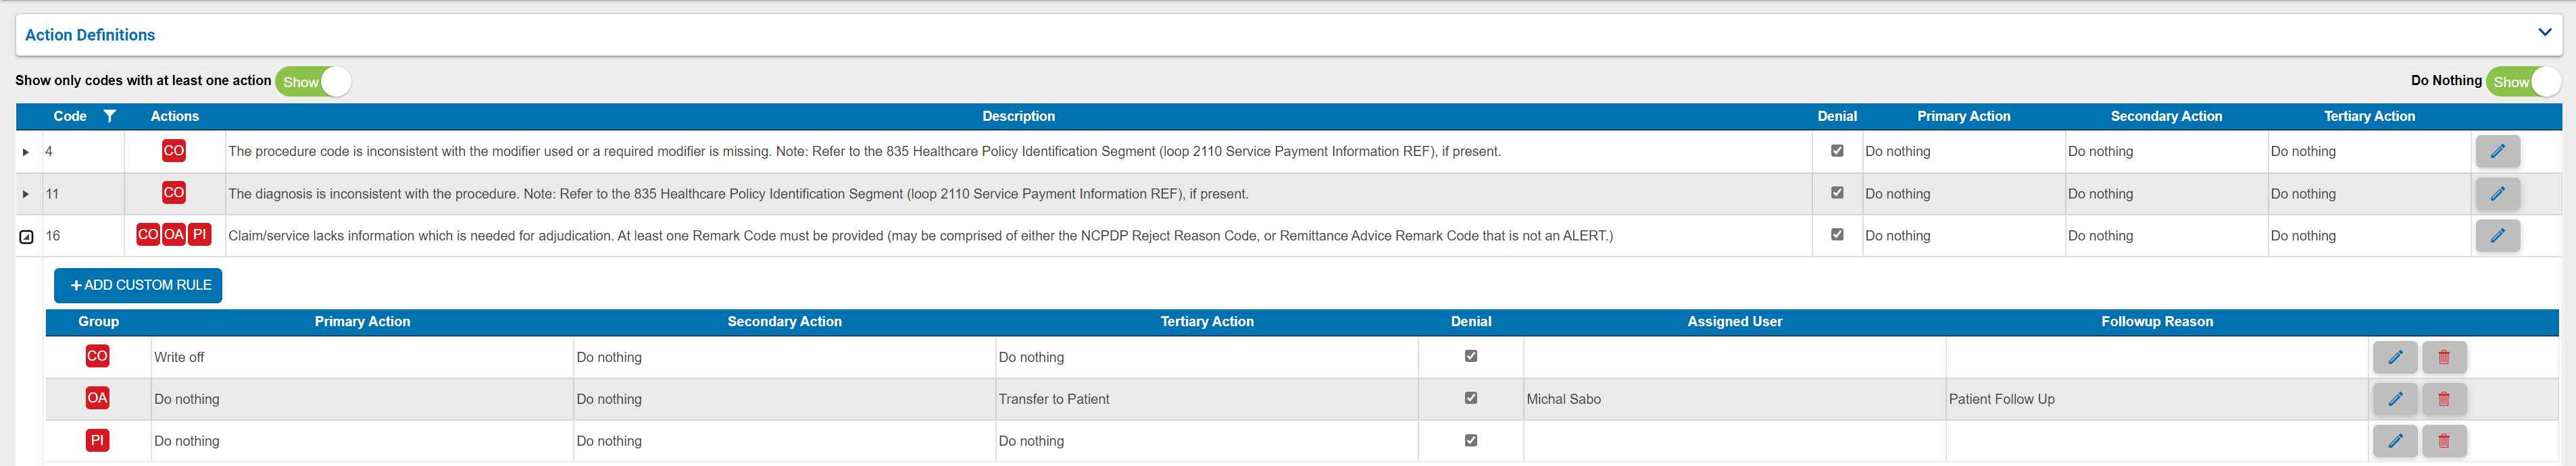This screenshot has width=2576, height=466.
Task: Click the Action Definitions header
Action: (90, 35)
